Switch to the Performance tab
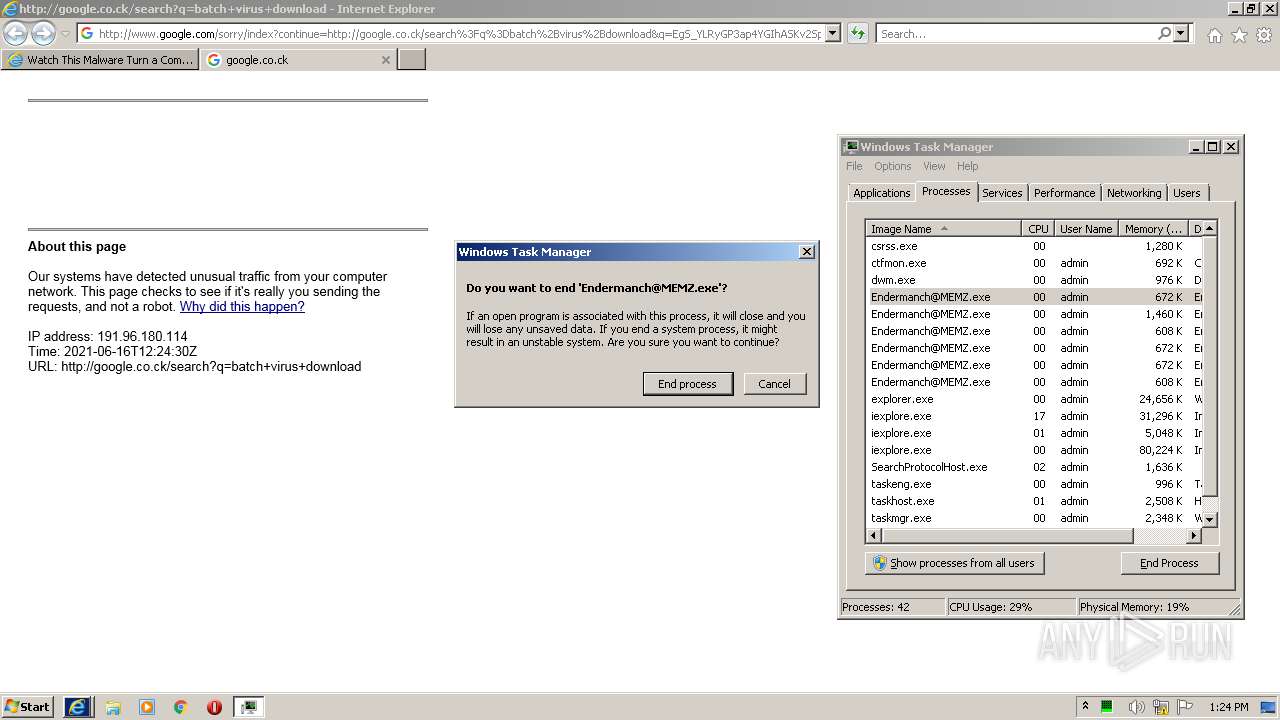Screen dimensions: 1280x720 point(1064,193)
